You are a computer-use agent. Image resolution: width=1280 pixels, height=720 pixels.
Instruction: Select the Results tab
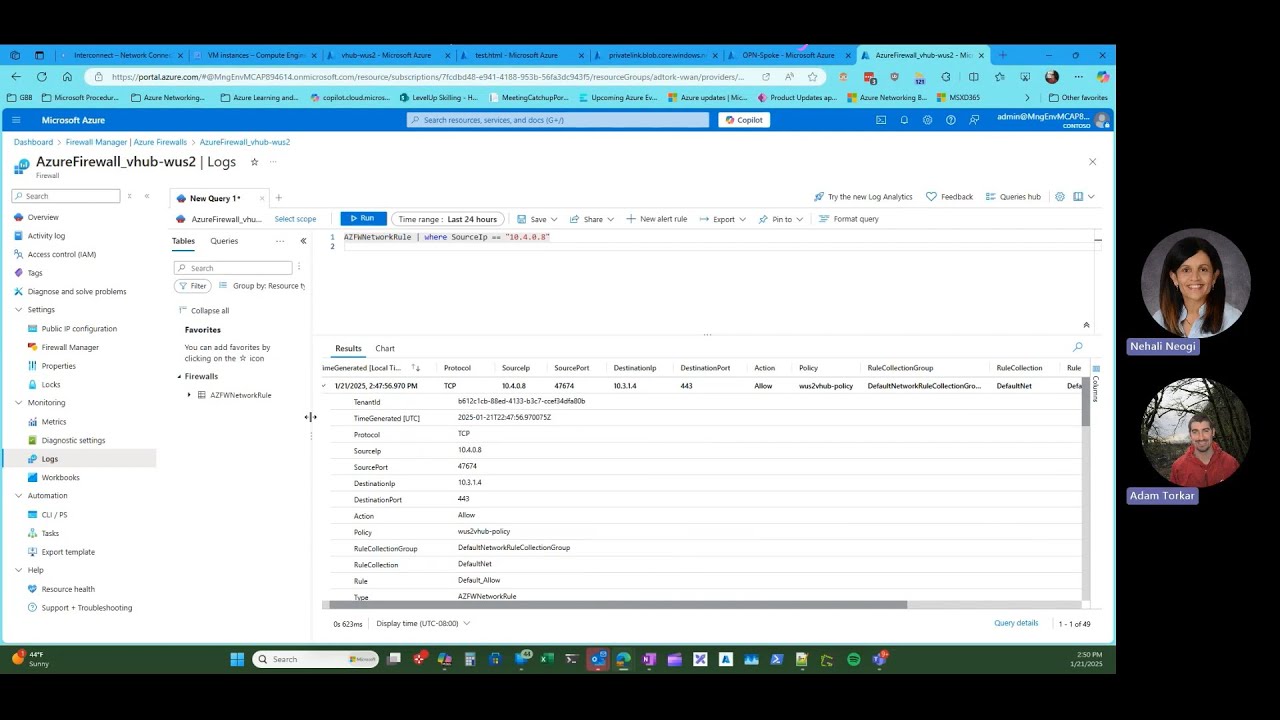coord(348,349)
